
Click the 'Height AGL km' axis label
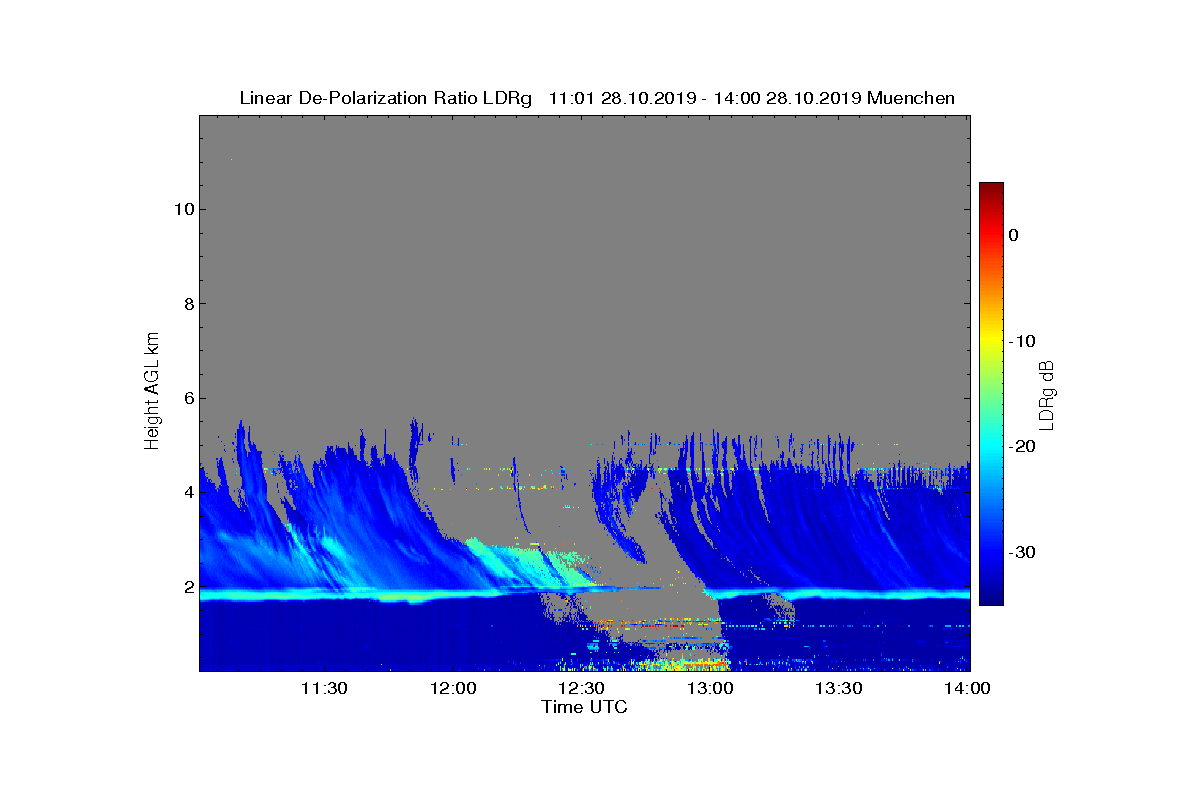point(152,393)
